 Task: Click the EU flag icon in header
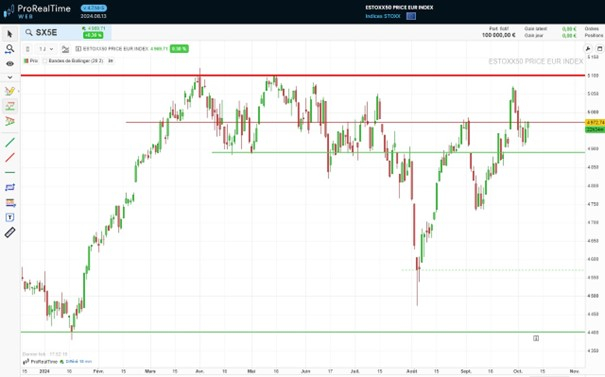(411, 16)
